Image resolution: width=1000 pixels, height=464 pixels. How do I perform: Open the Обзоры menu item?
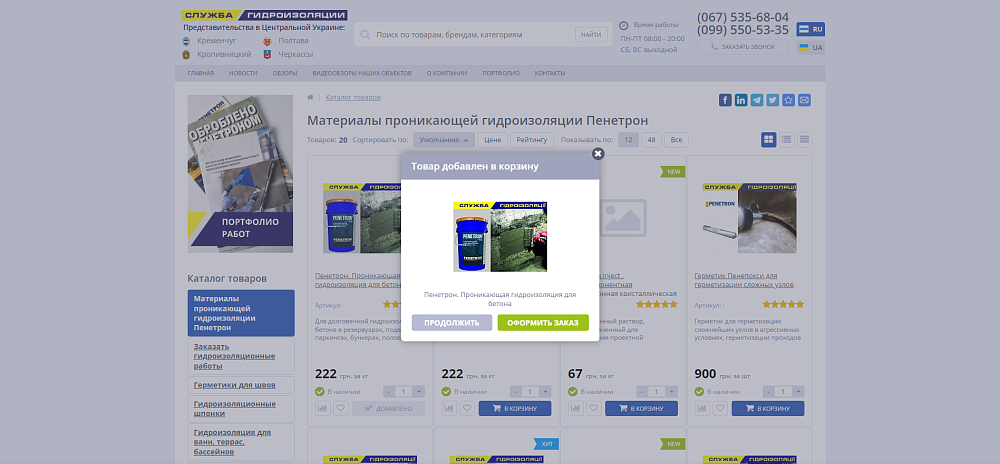pos(284,73)
